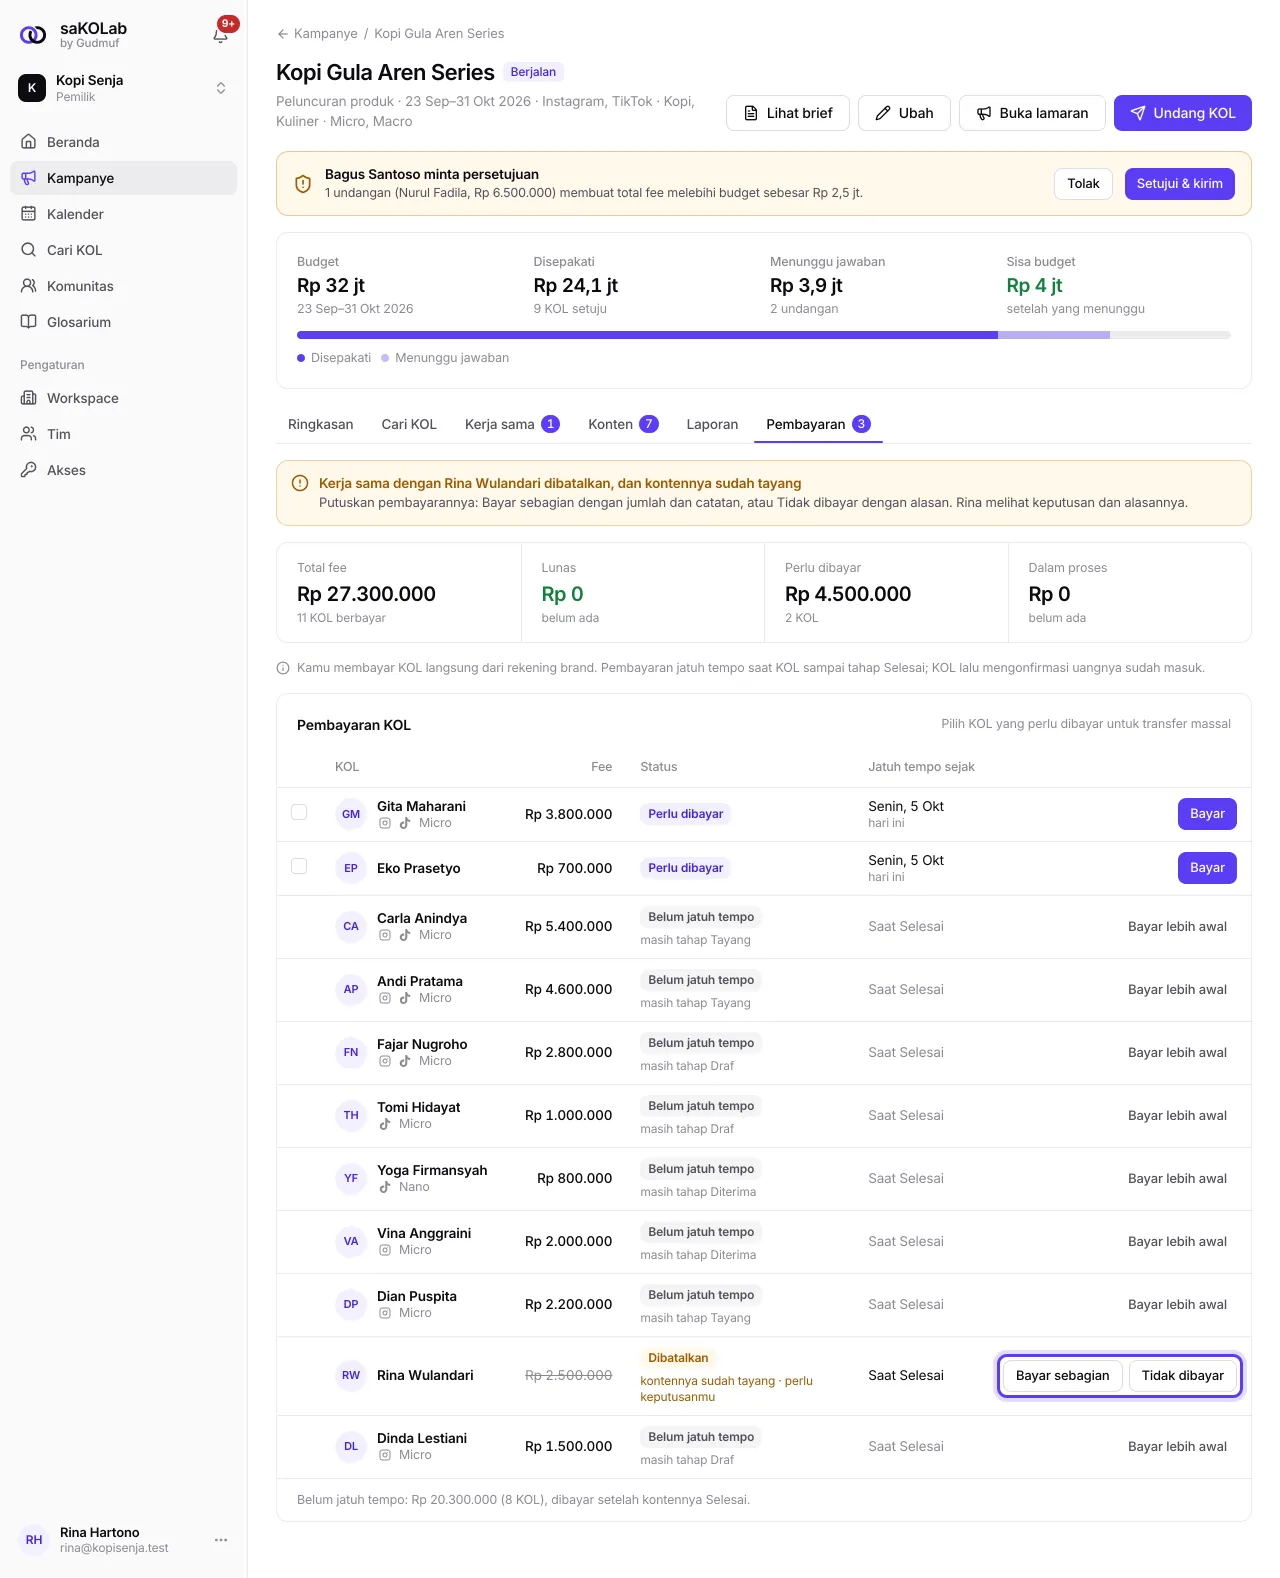The width and height of the screenshot is (1280, 1578).
Task: Approve with Setujui & kirim
Action: (x=1180, y=184)
